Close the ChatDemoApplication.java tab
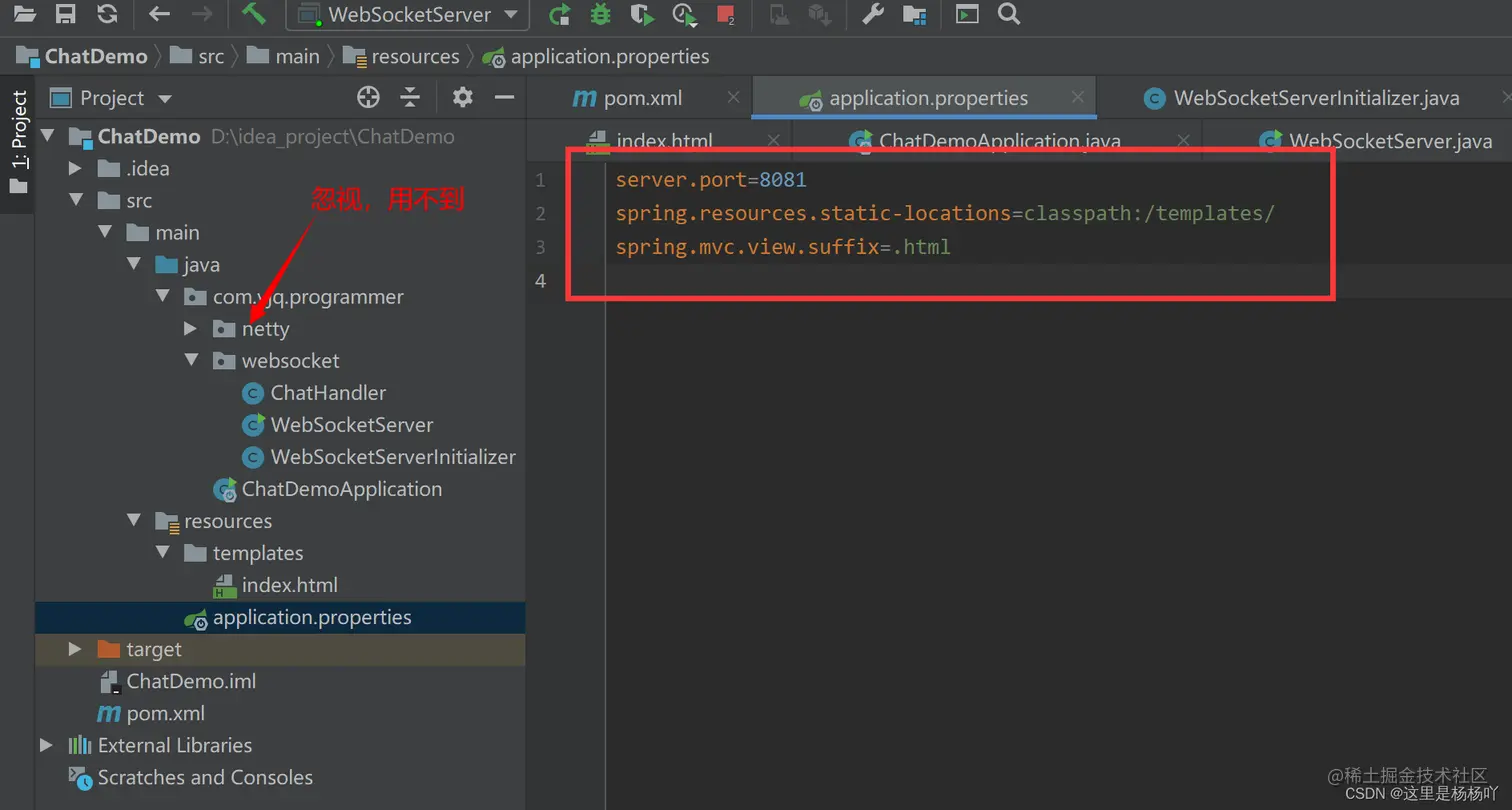 [x=1184, y=140]
